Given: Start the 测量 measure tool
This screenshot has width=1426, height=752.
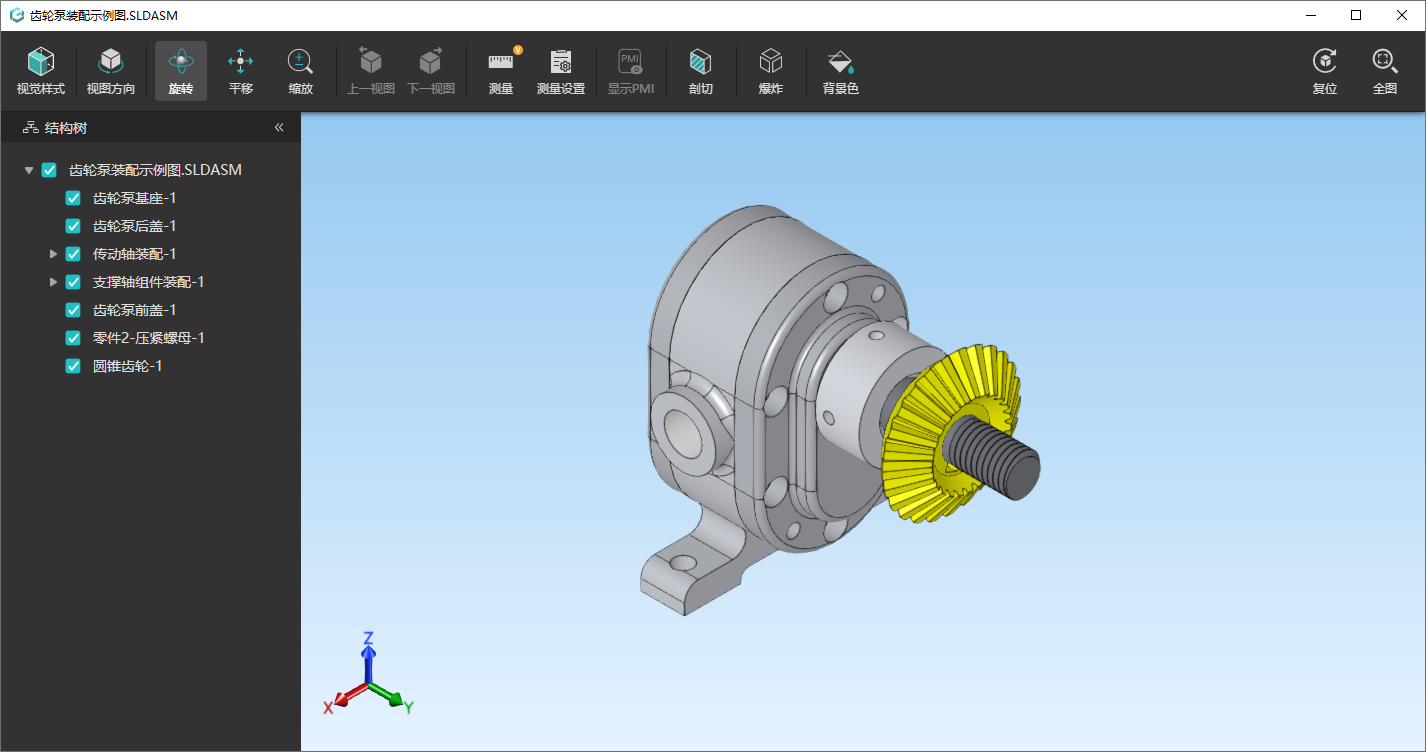Looking at the screenshot, I should pos(501,71).
